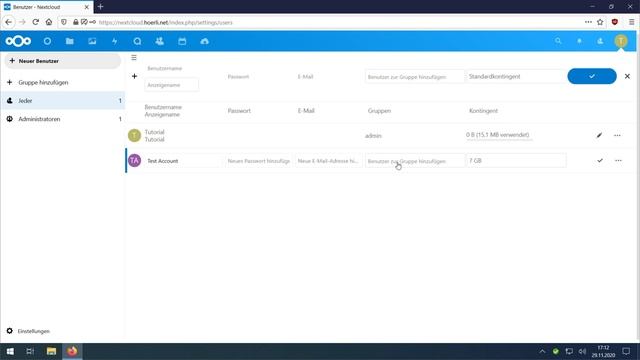The image size is (640, 360).
Task: Click Test Account display name field
Action: (x=183, y=161)
